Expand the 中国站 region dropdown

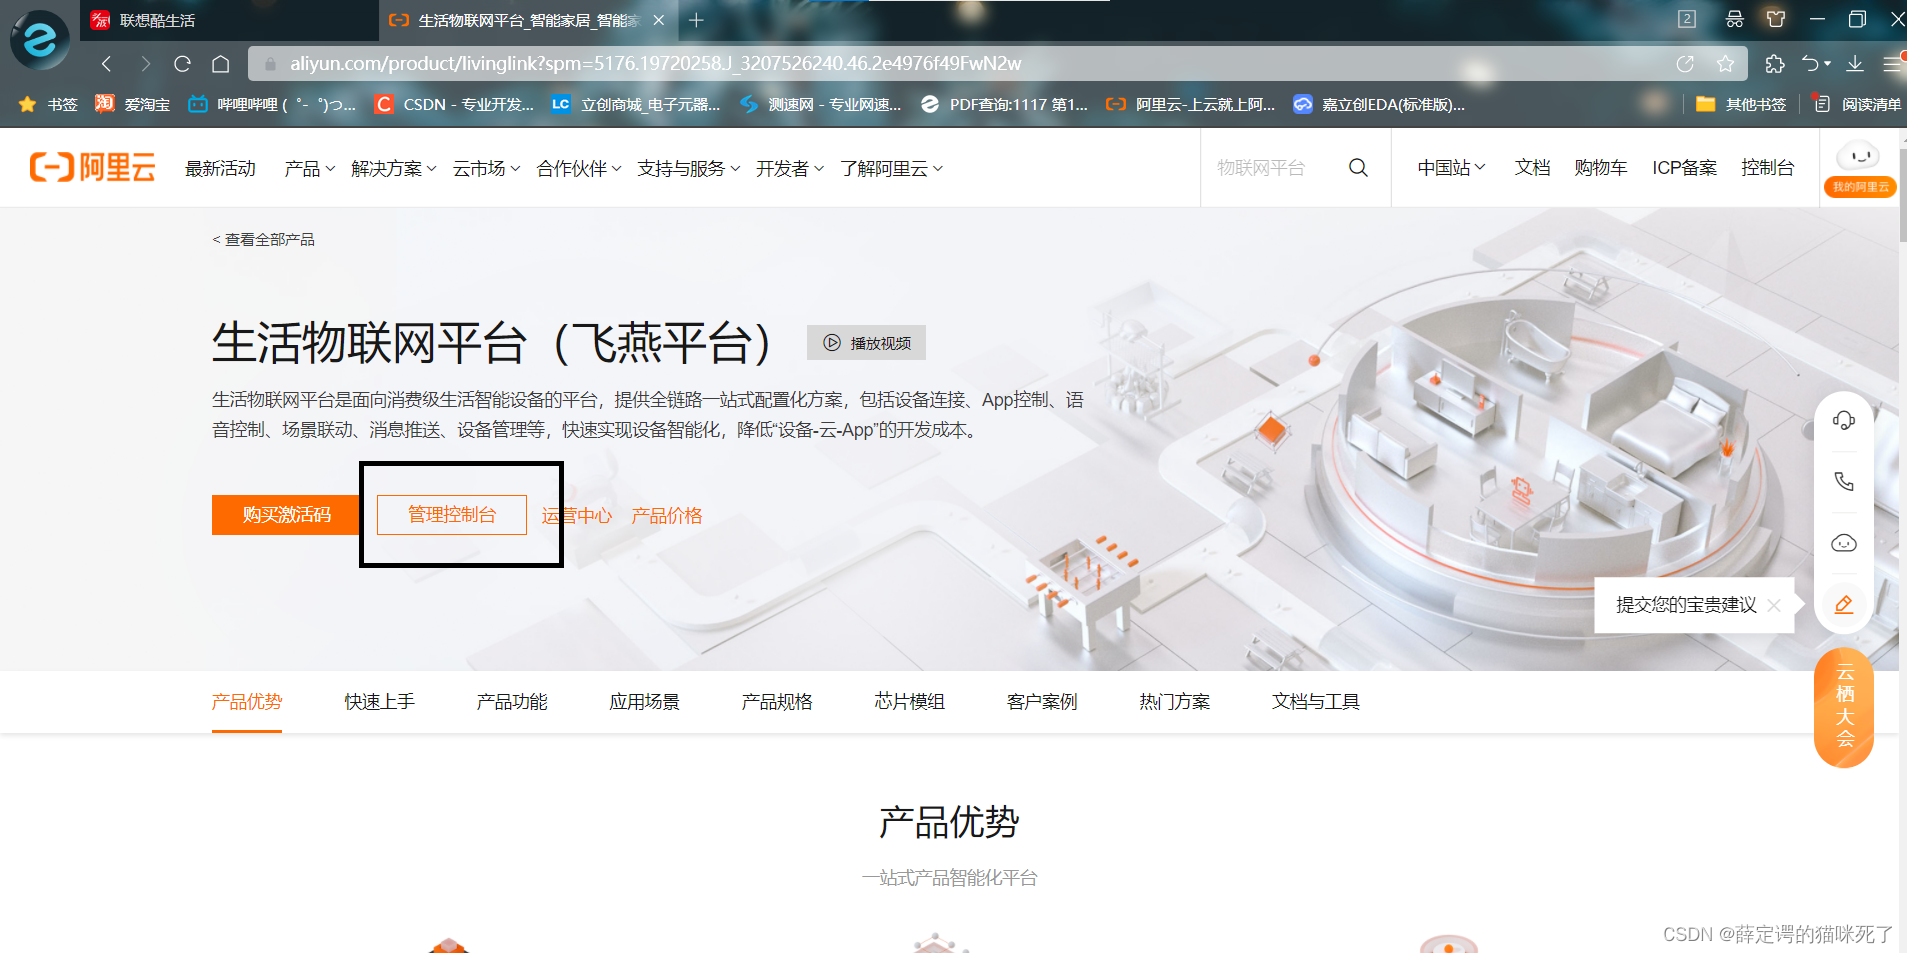pyautogui.click(x=1451, y=168)
